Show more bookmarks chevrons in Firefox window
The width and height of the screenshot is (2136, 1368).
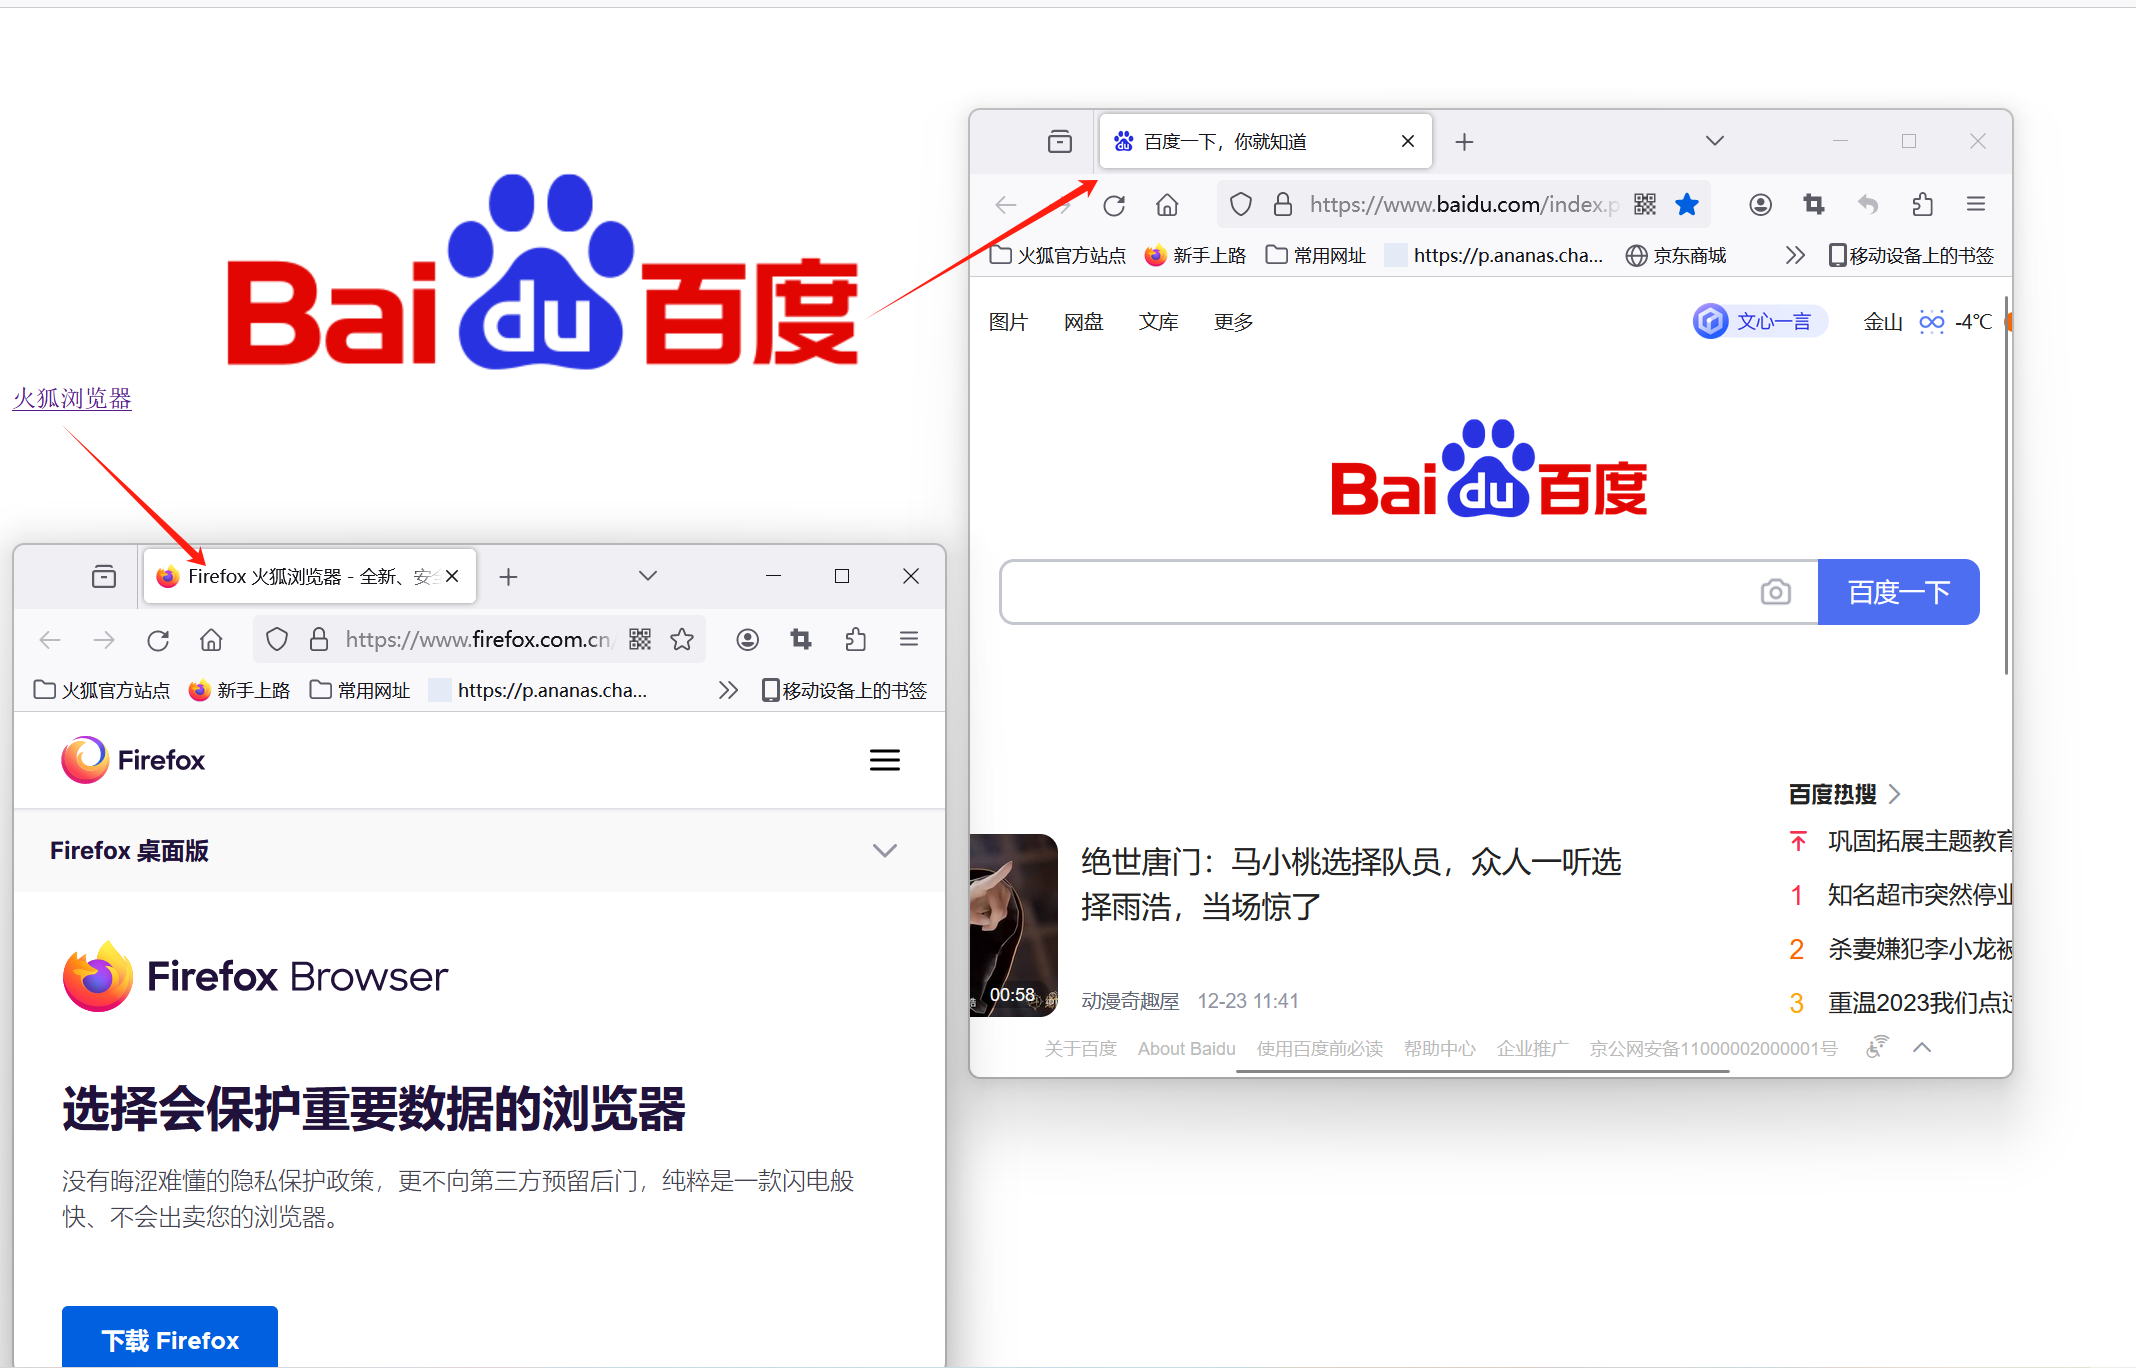pyautogui.click(x=728, y=690)
